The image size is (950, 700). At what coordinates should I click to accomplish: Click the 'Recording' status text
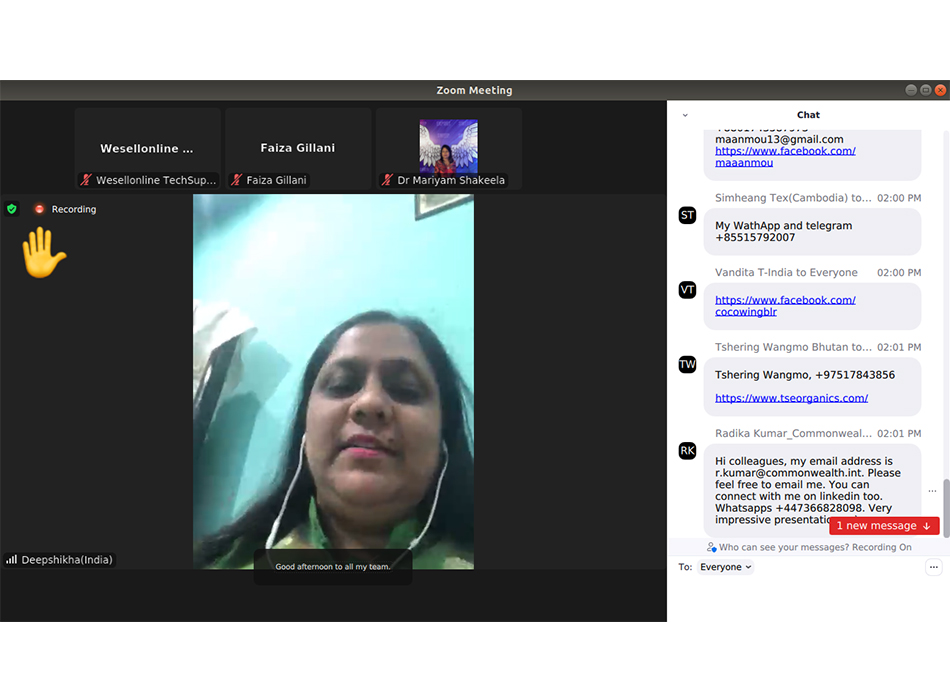tap(73, 209)
